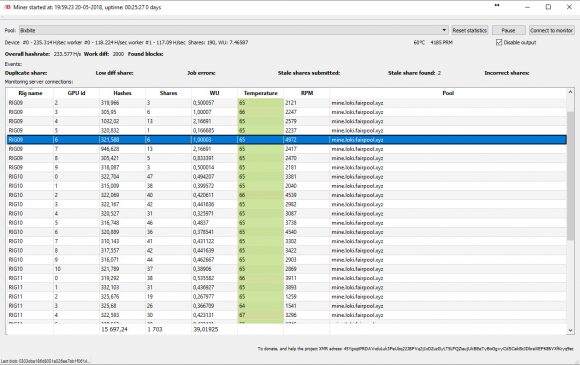
Task: Click the XMR donation address text
Action: point(459,349)
